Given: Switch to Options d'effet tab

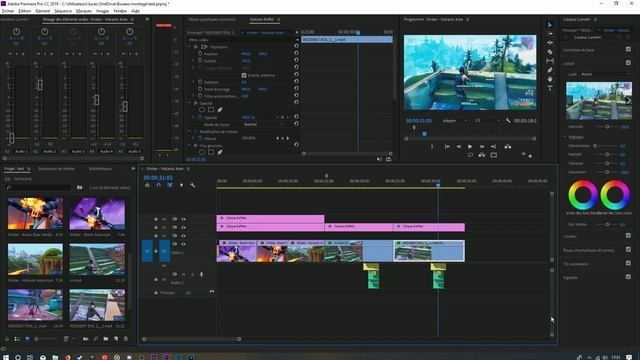Looking at the screenshot, I should (x=262, y=19).
